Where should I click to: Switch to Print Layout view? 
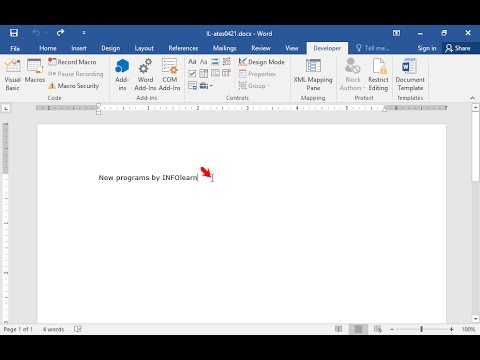coord(358,329)
